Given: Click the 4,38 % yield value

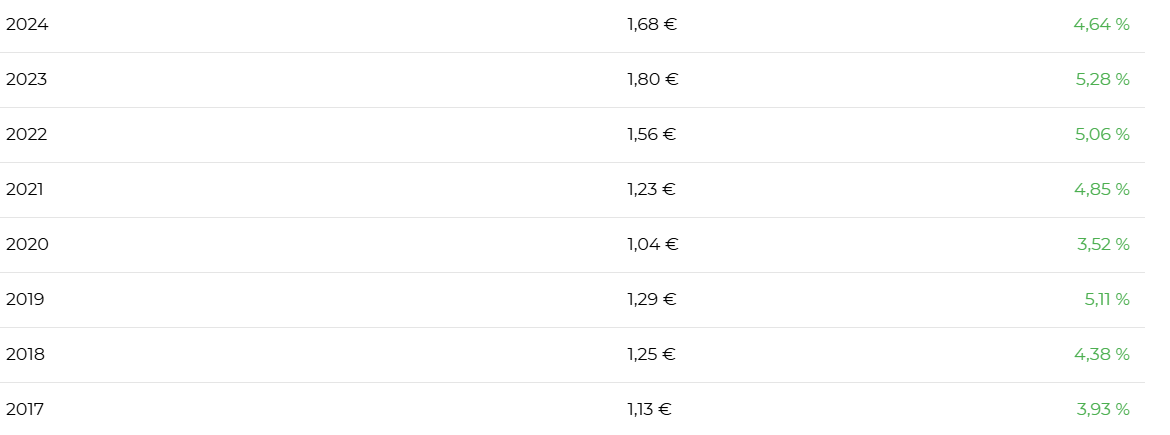Looking at the screenshot, I should tap(1102, 355).
